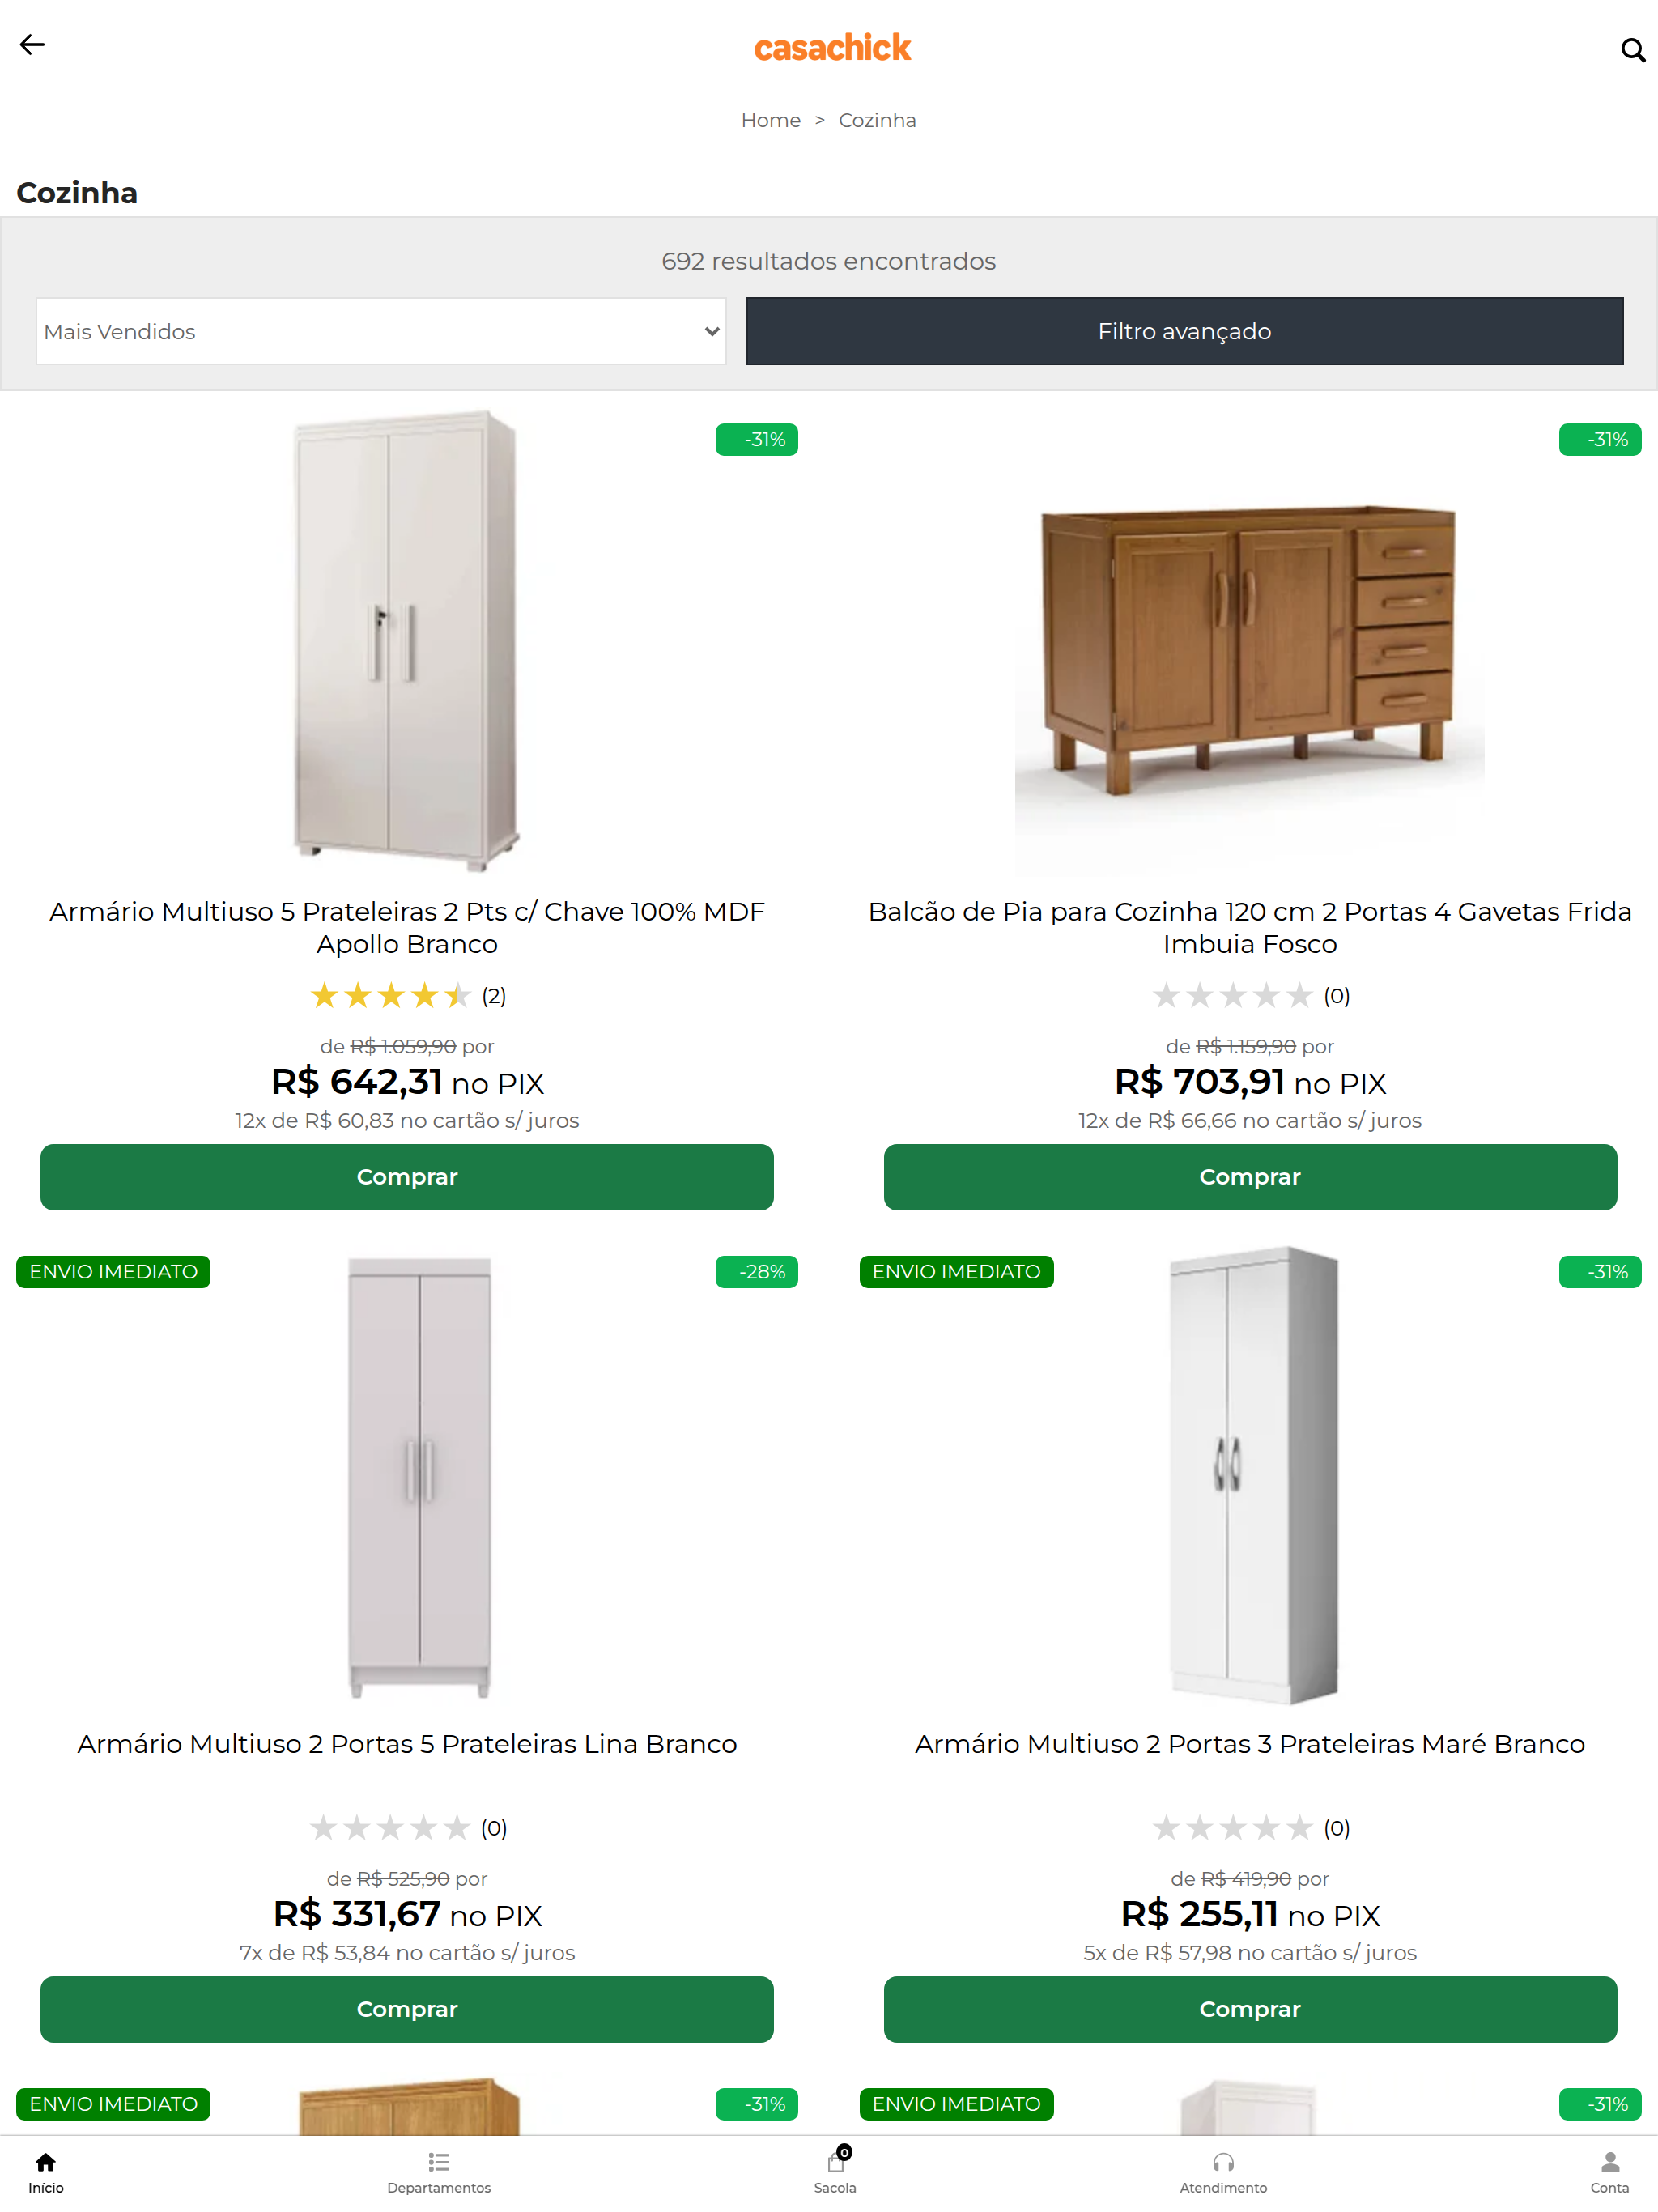Buy the Armário Maré Branco
Viewport: 1658px width, 2212px height.
pos(1250,2009)
